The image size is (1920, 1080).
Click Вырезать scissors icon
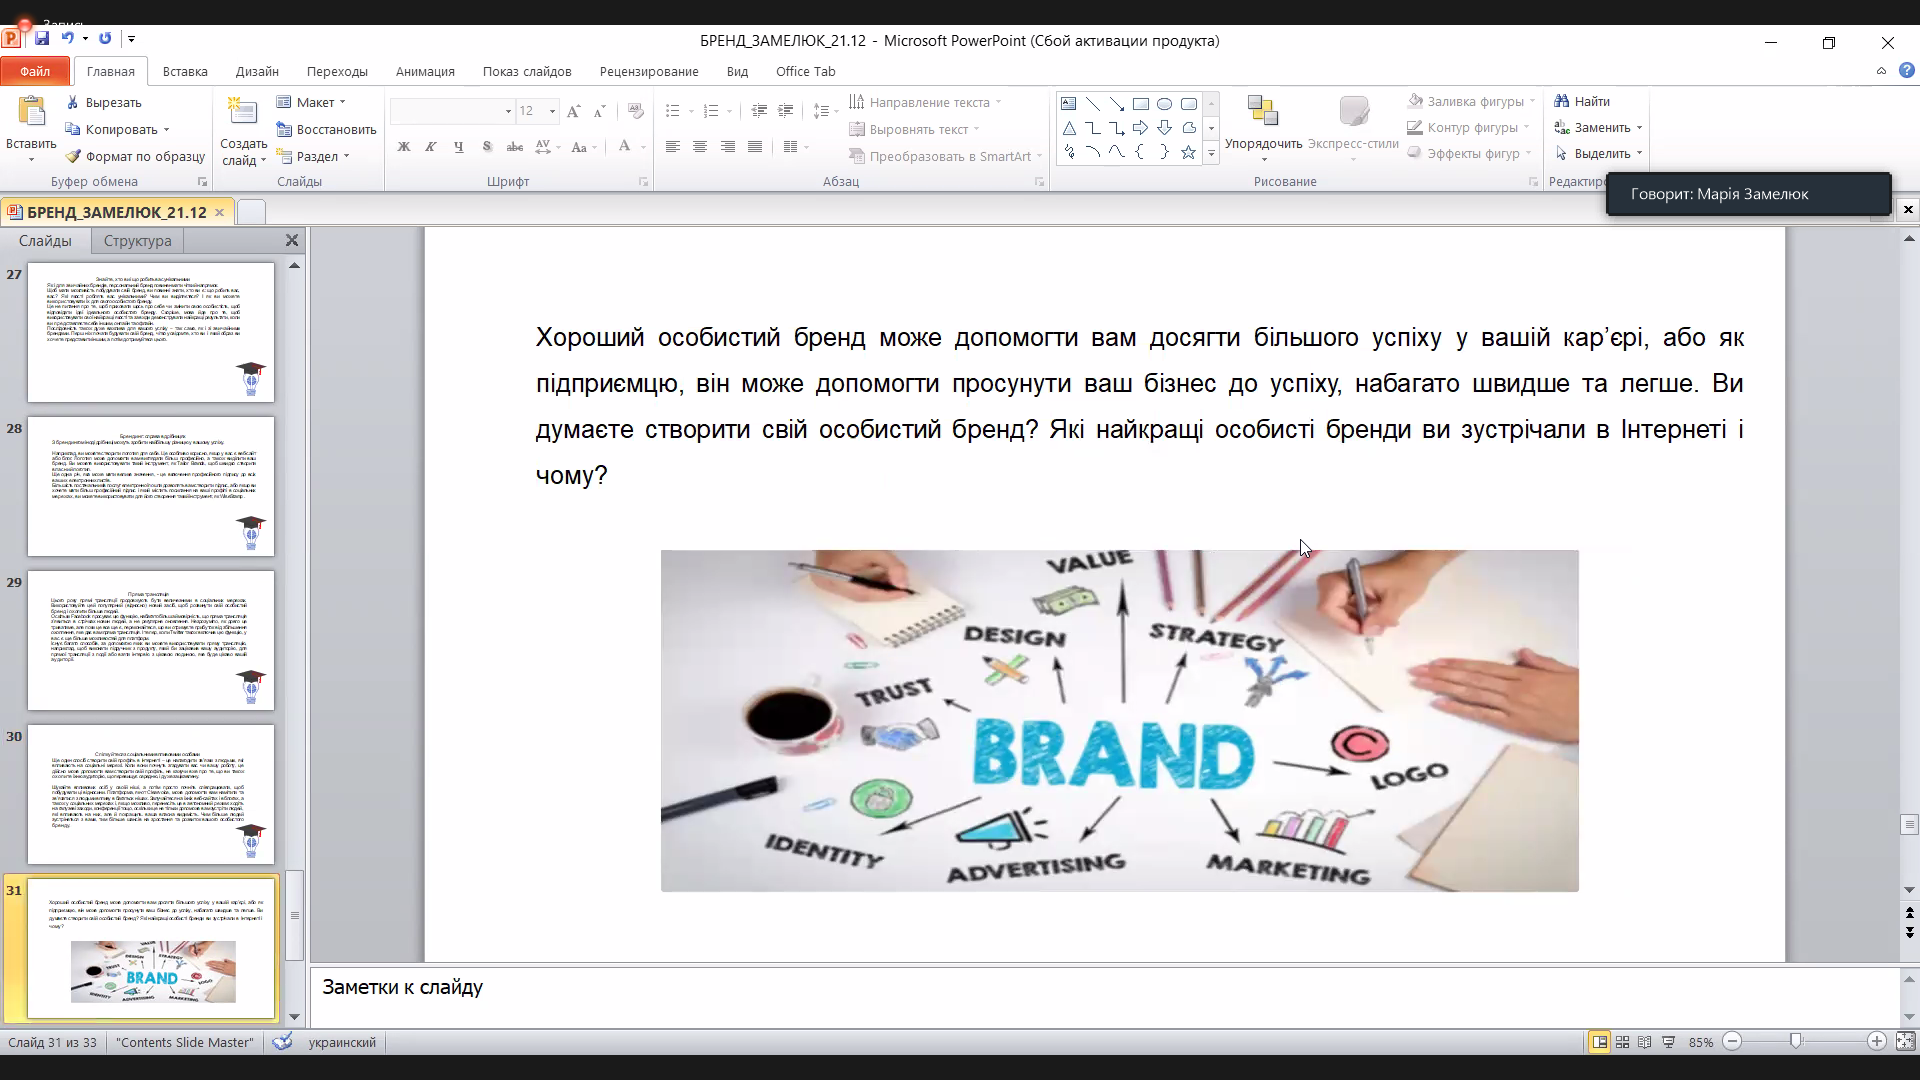[x=73, y=102]
